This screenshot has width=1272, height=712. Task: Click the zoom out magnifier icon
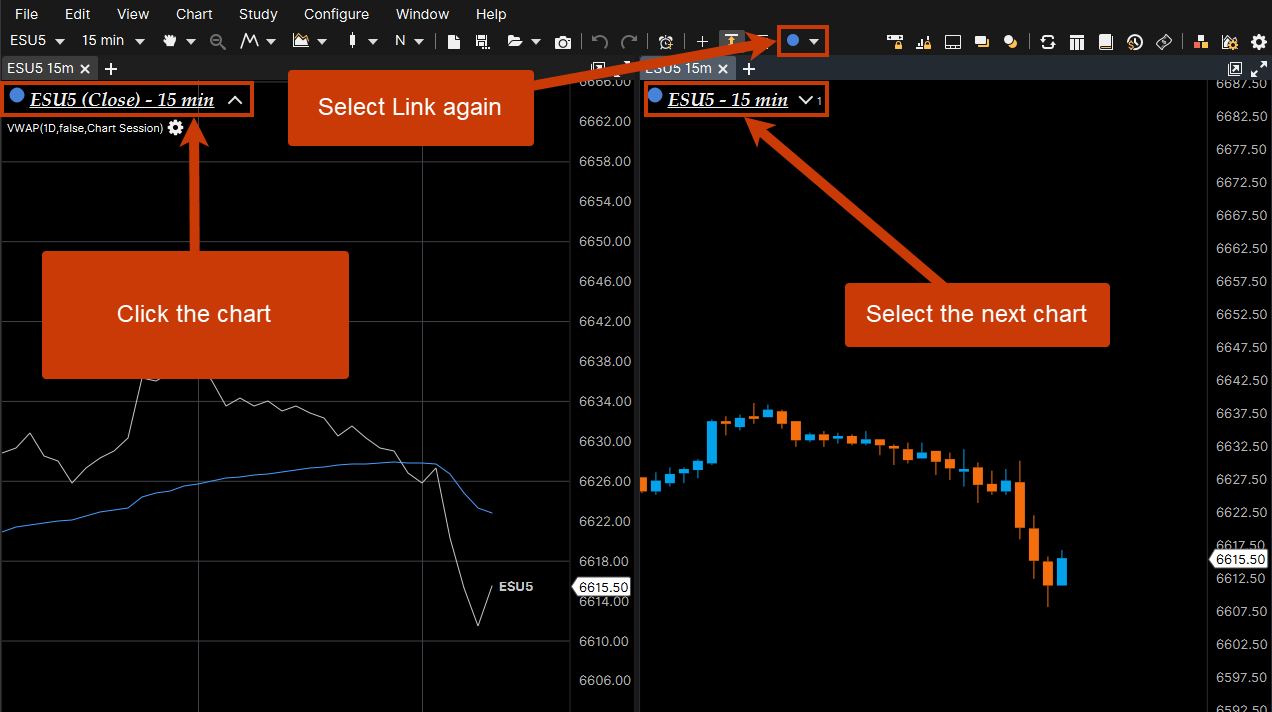[218, 41]
